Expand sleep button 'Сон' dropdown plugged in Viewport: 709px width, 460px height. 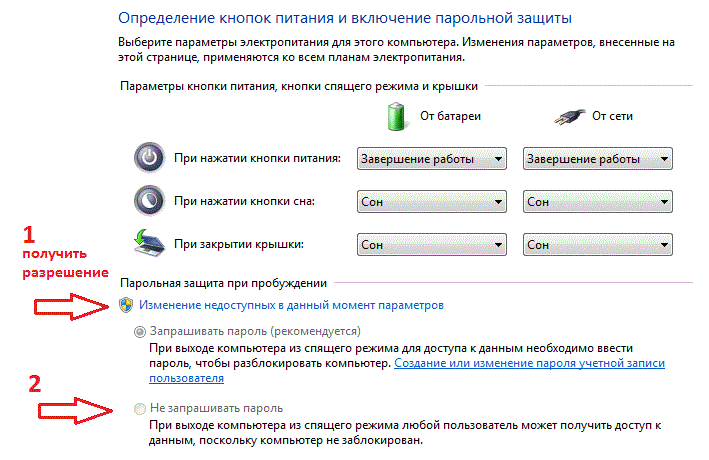coord(597,202)
